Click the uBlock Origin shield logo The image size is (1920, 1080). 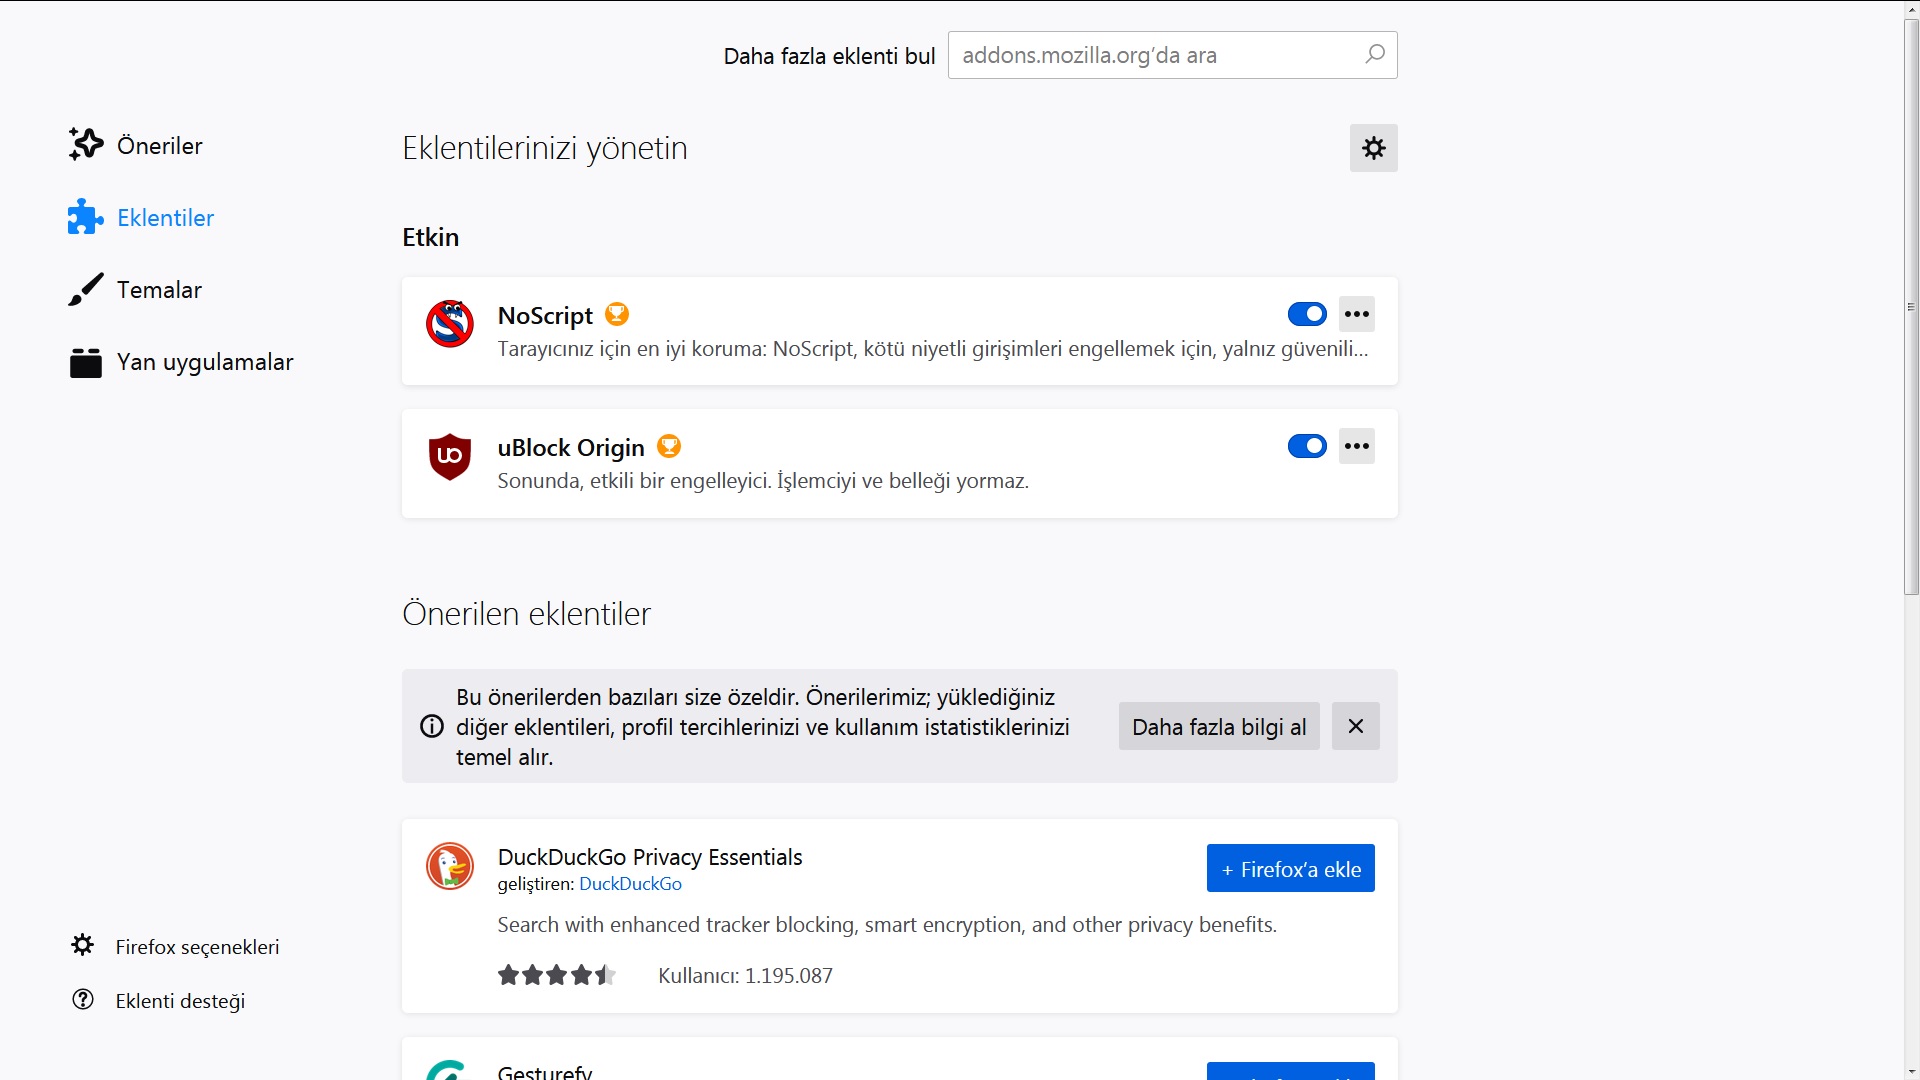(450, 456)
